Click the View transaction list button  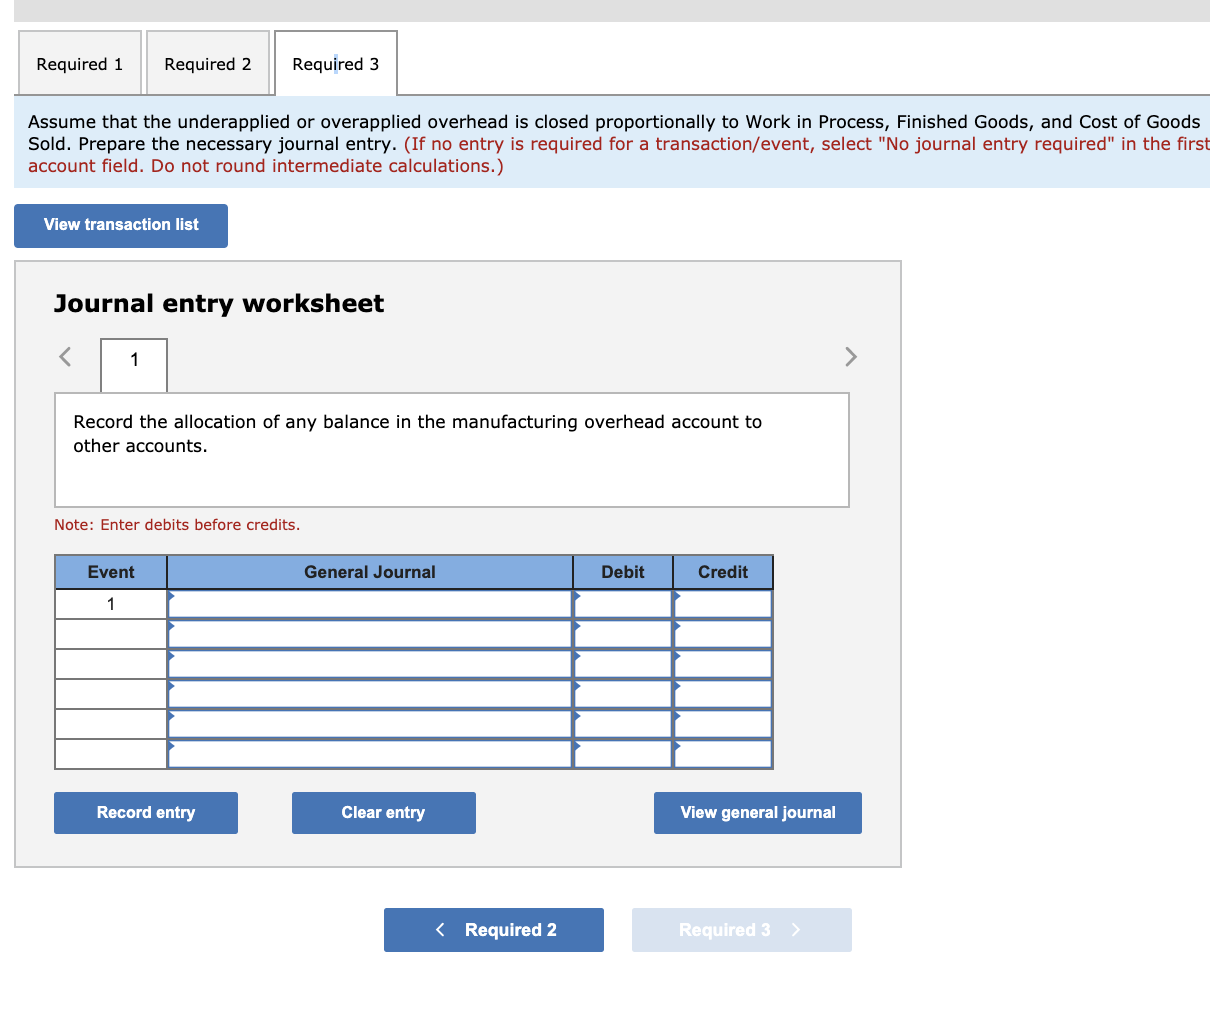pyautogui.click(x=120, y=225)
